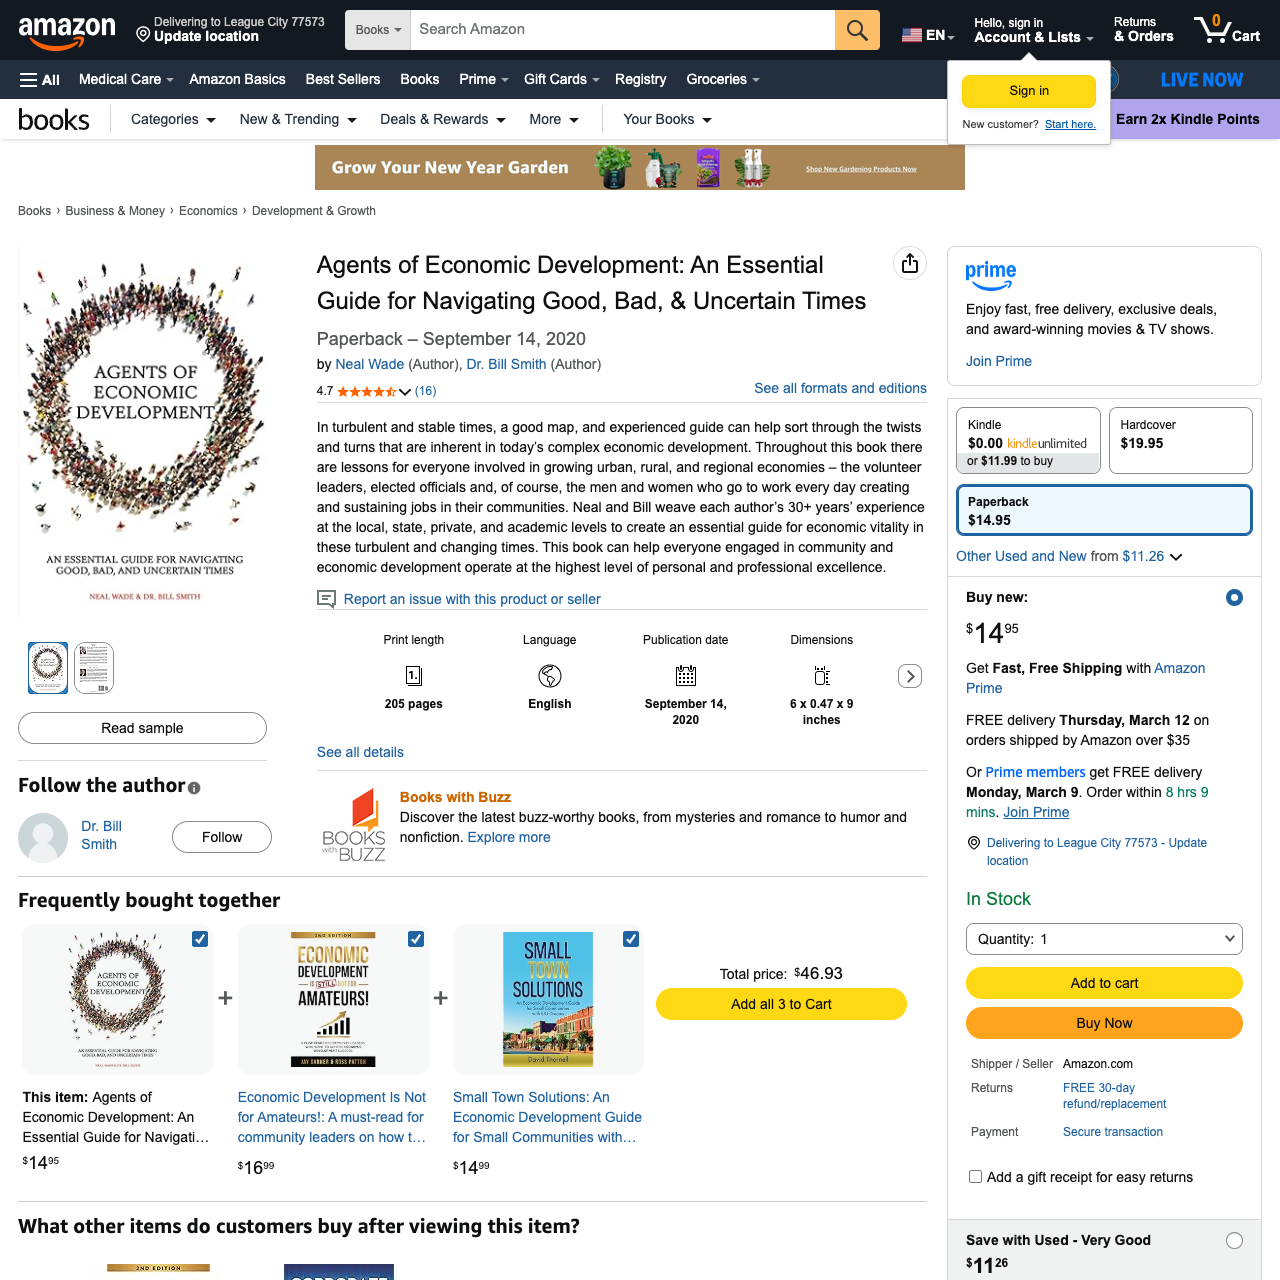
Task: Click info icon next to Follow the author
Action: tap(194, 788)
